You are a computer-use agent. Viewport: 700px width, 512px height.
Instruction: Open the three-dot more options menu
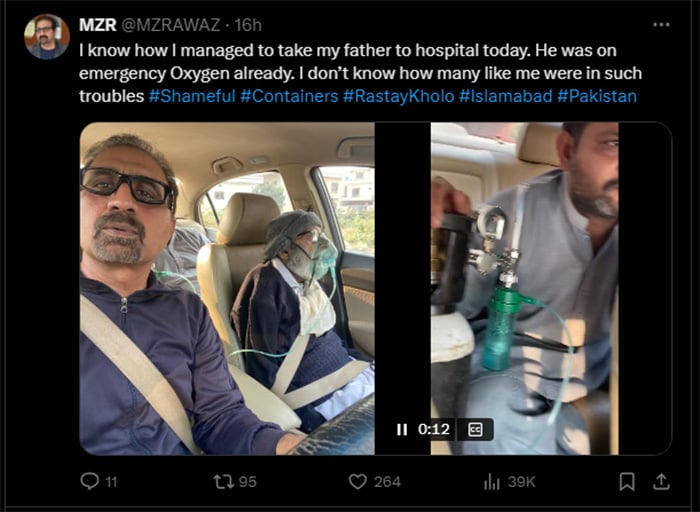coord(661,24)
